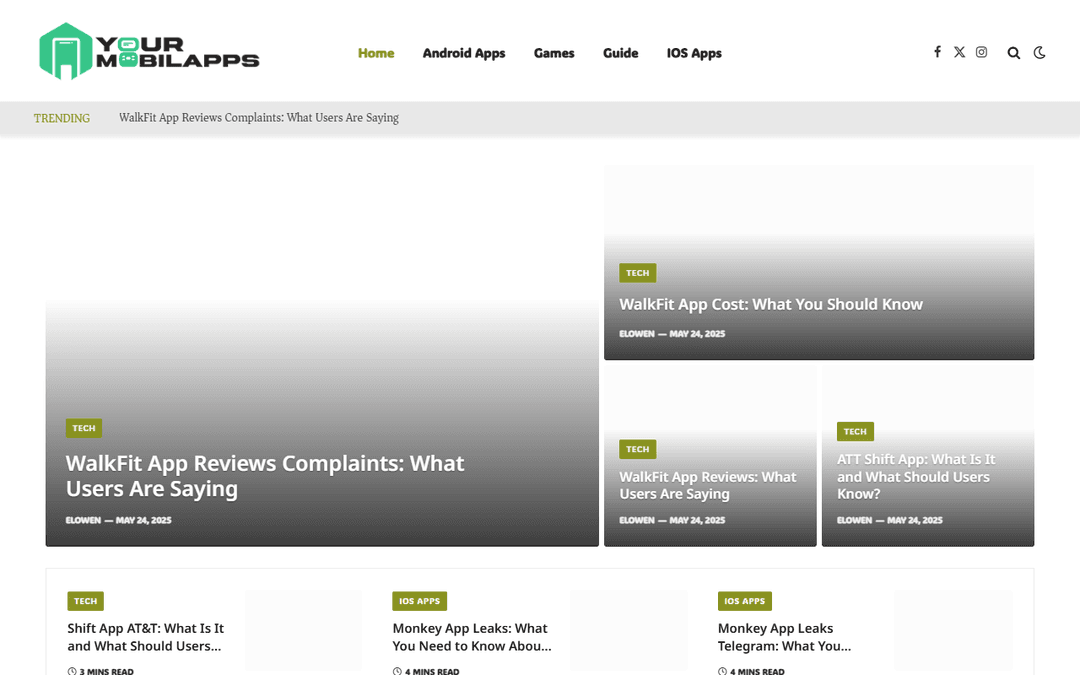Click TECH tag on ATT Shift App card
Screen dimensions: 1080x675
point(855,432)
